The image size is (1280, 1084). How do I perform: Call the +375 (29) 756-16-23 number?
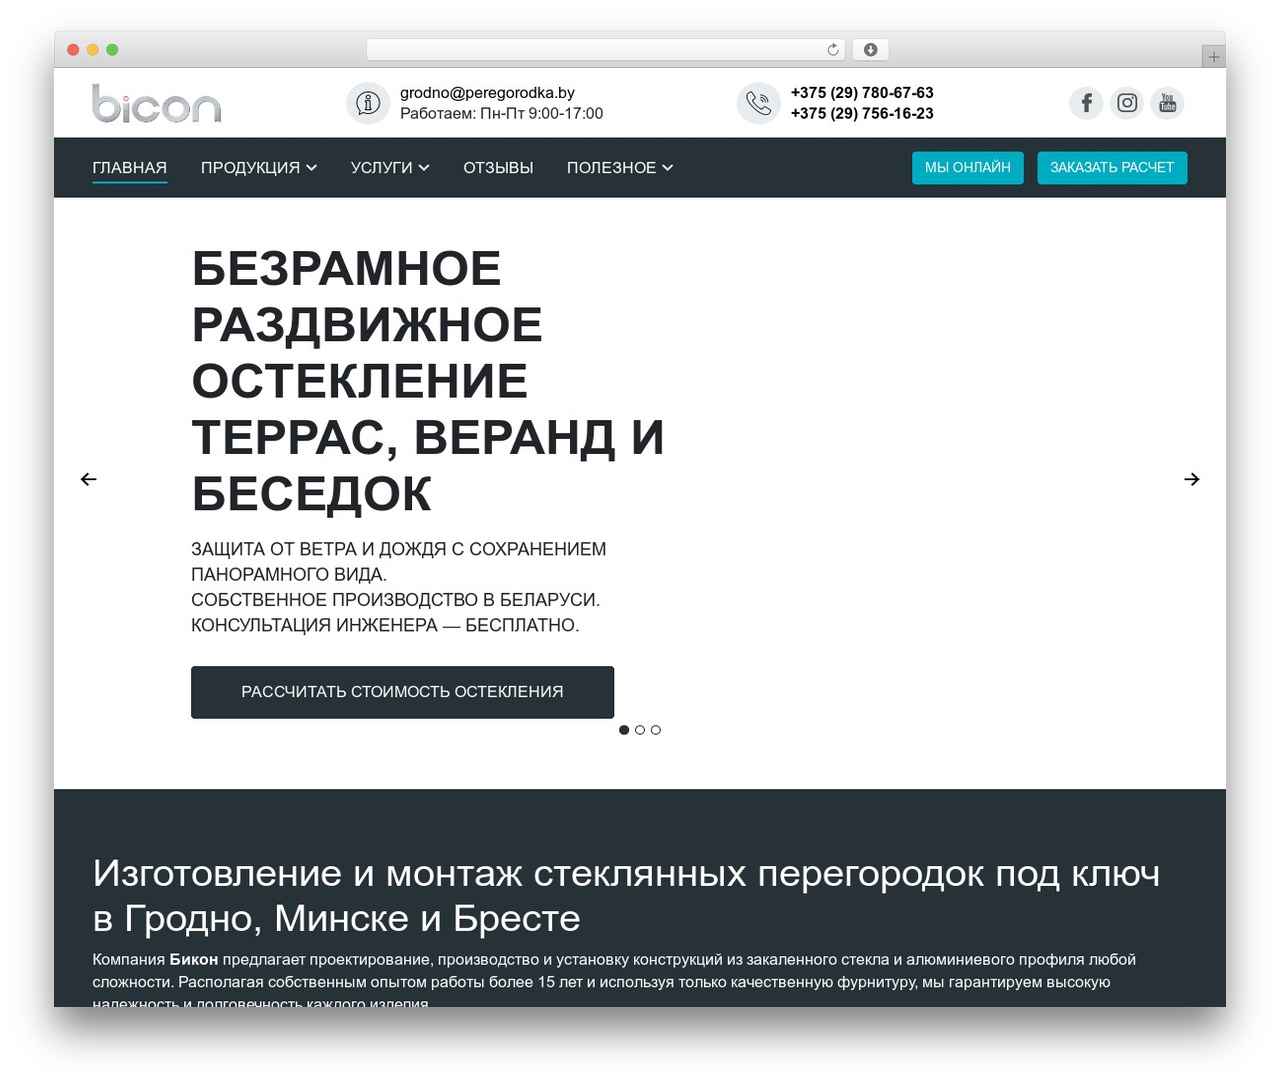(862, 114)
